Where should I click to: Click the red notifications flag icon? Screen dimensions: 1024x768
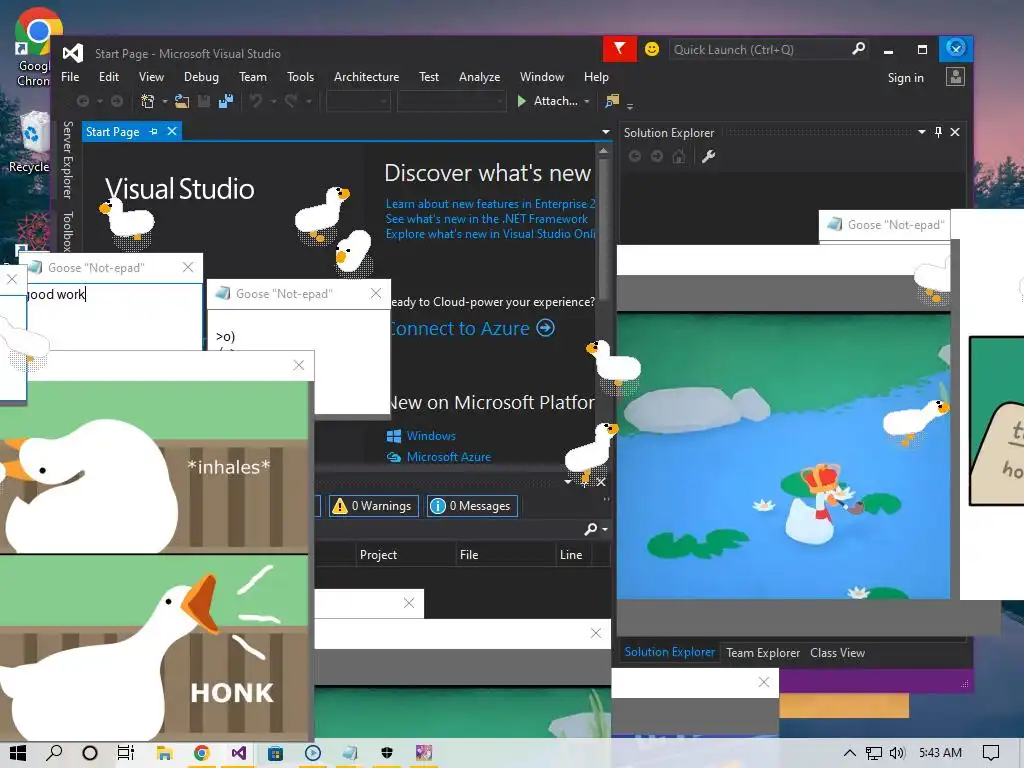click(x=619, y=48)
